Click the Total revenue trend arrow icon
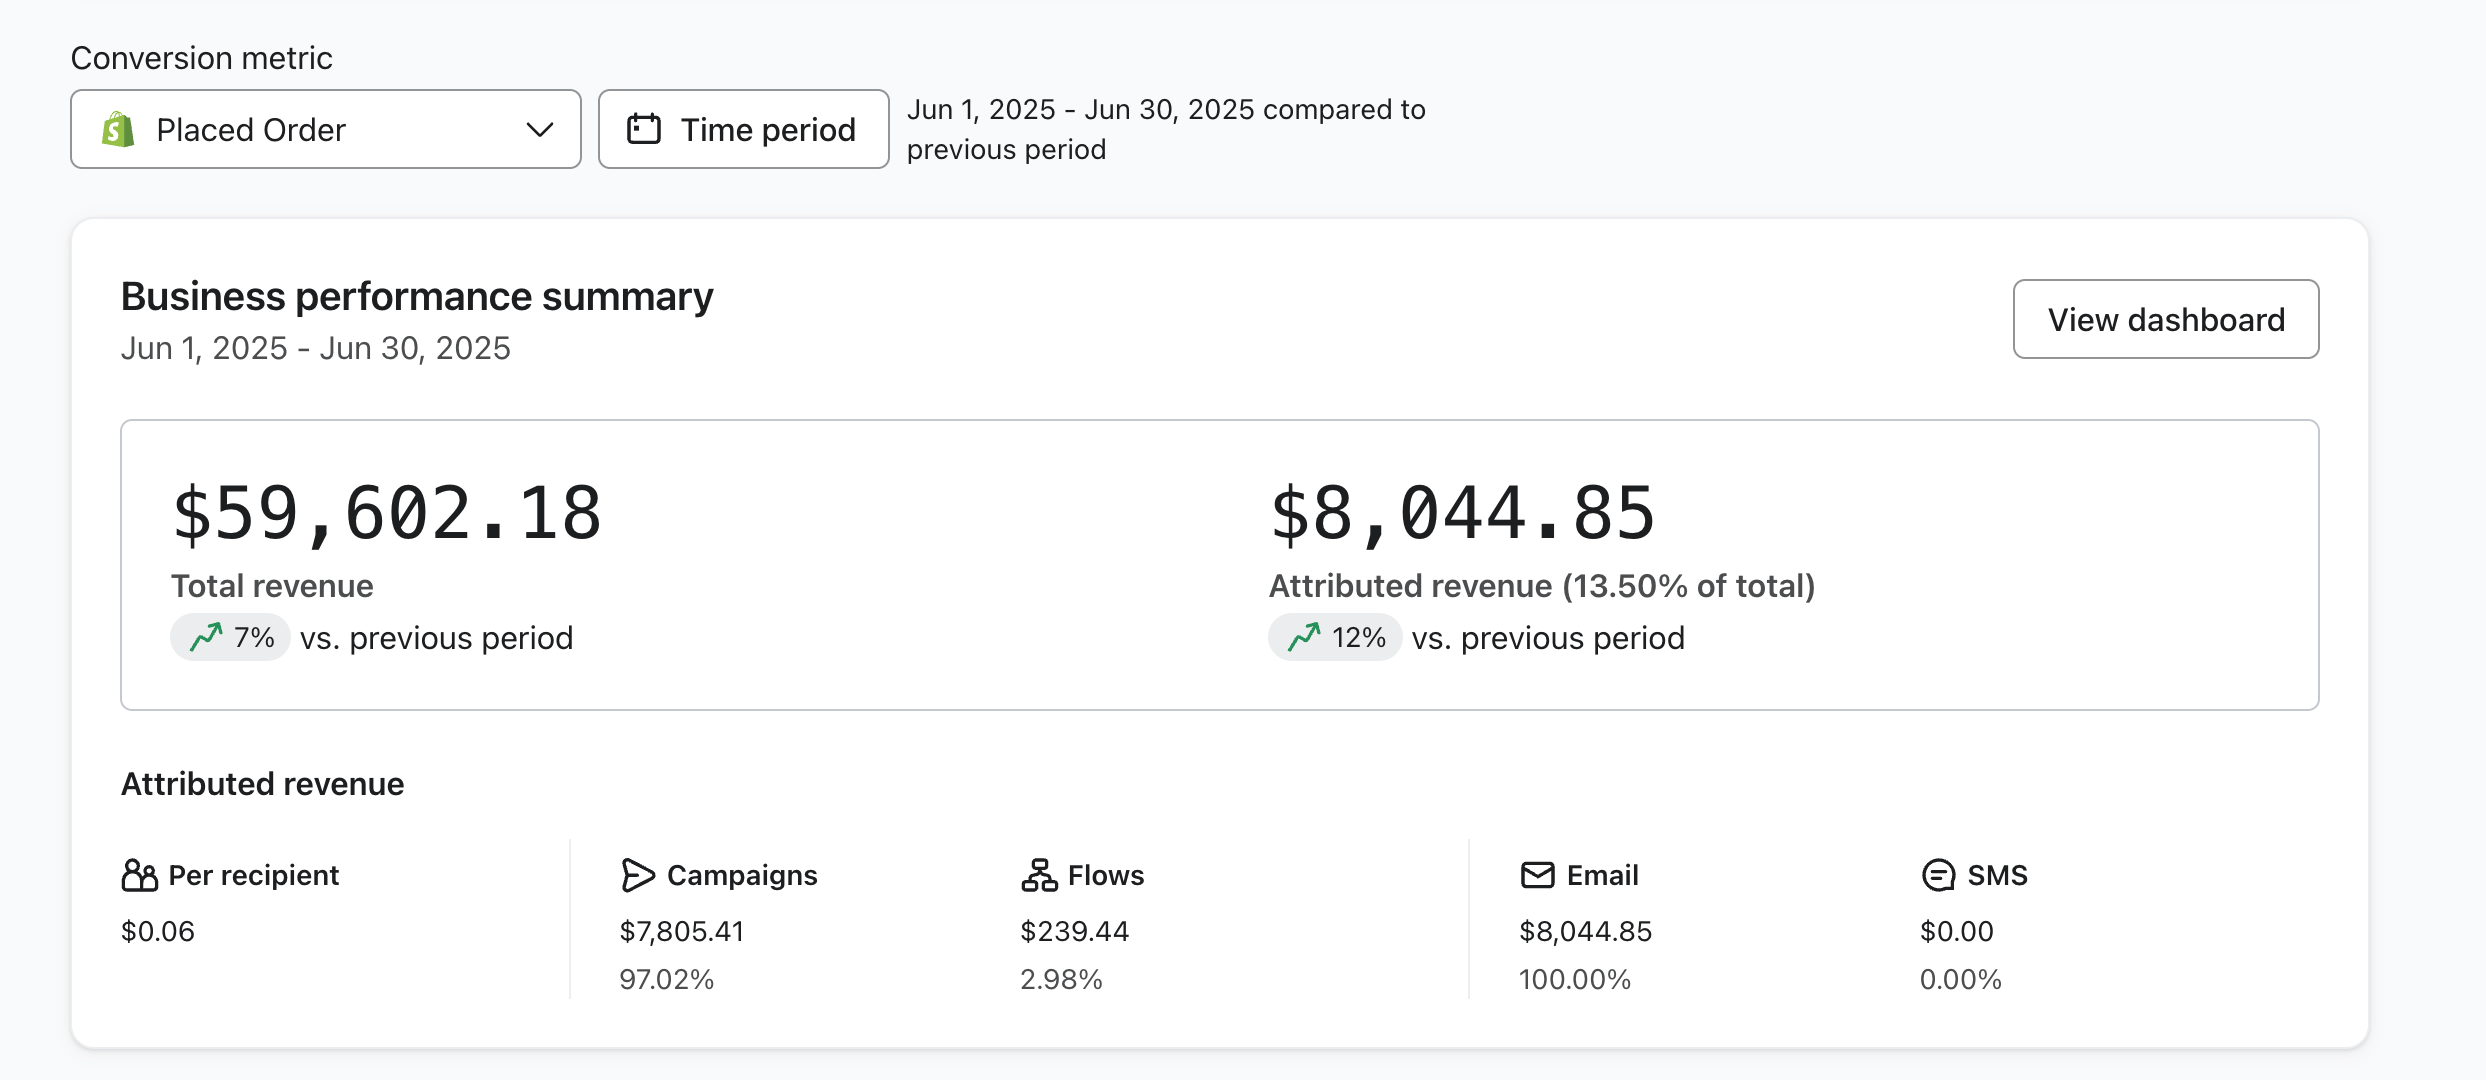The width and height of the screenshot is (2486, 1080). [x=206, y=637]
